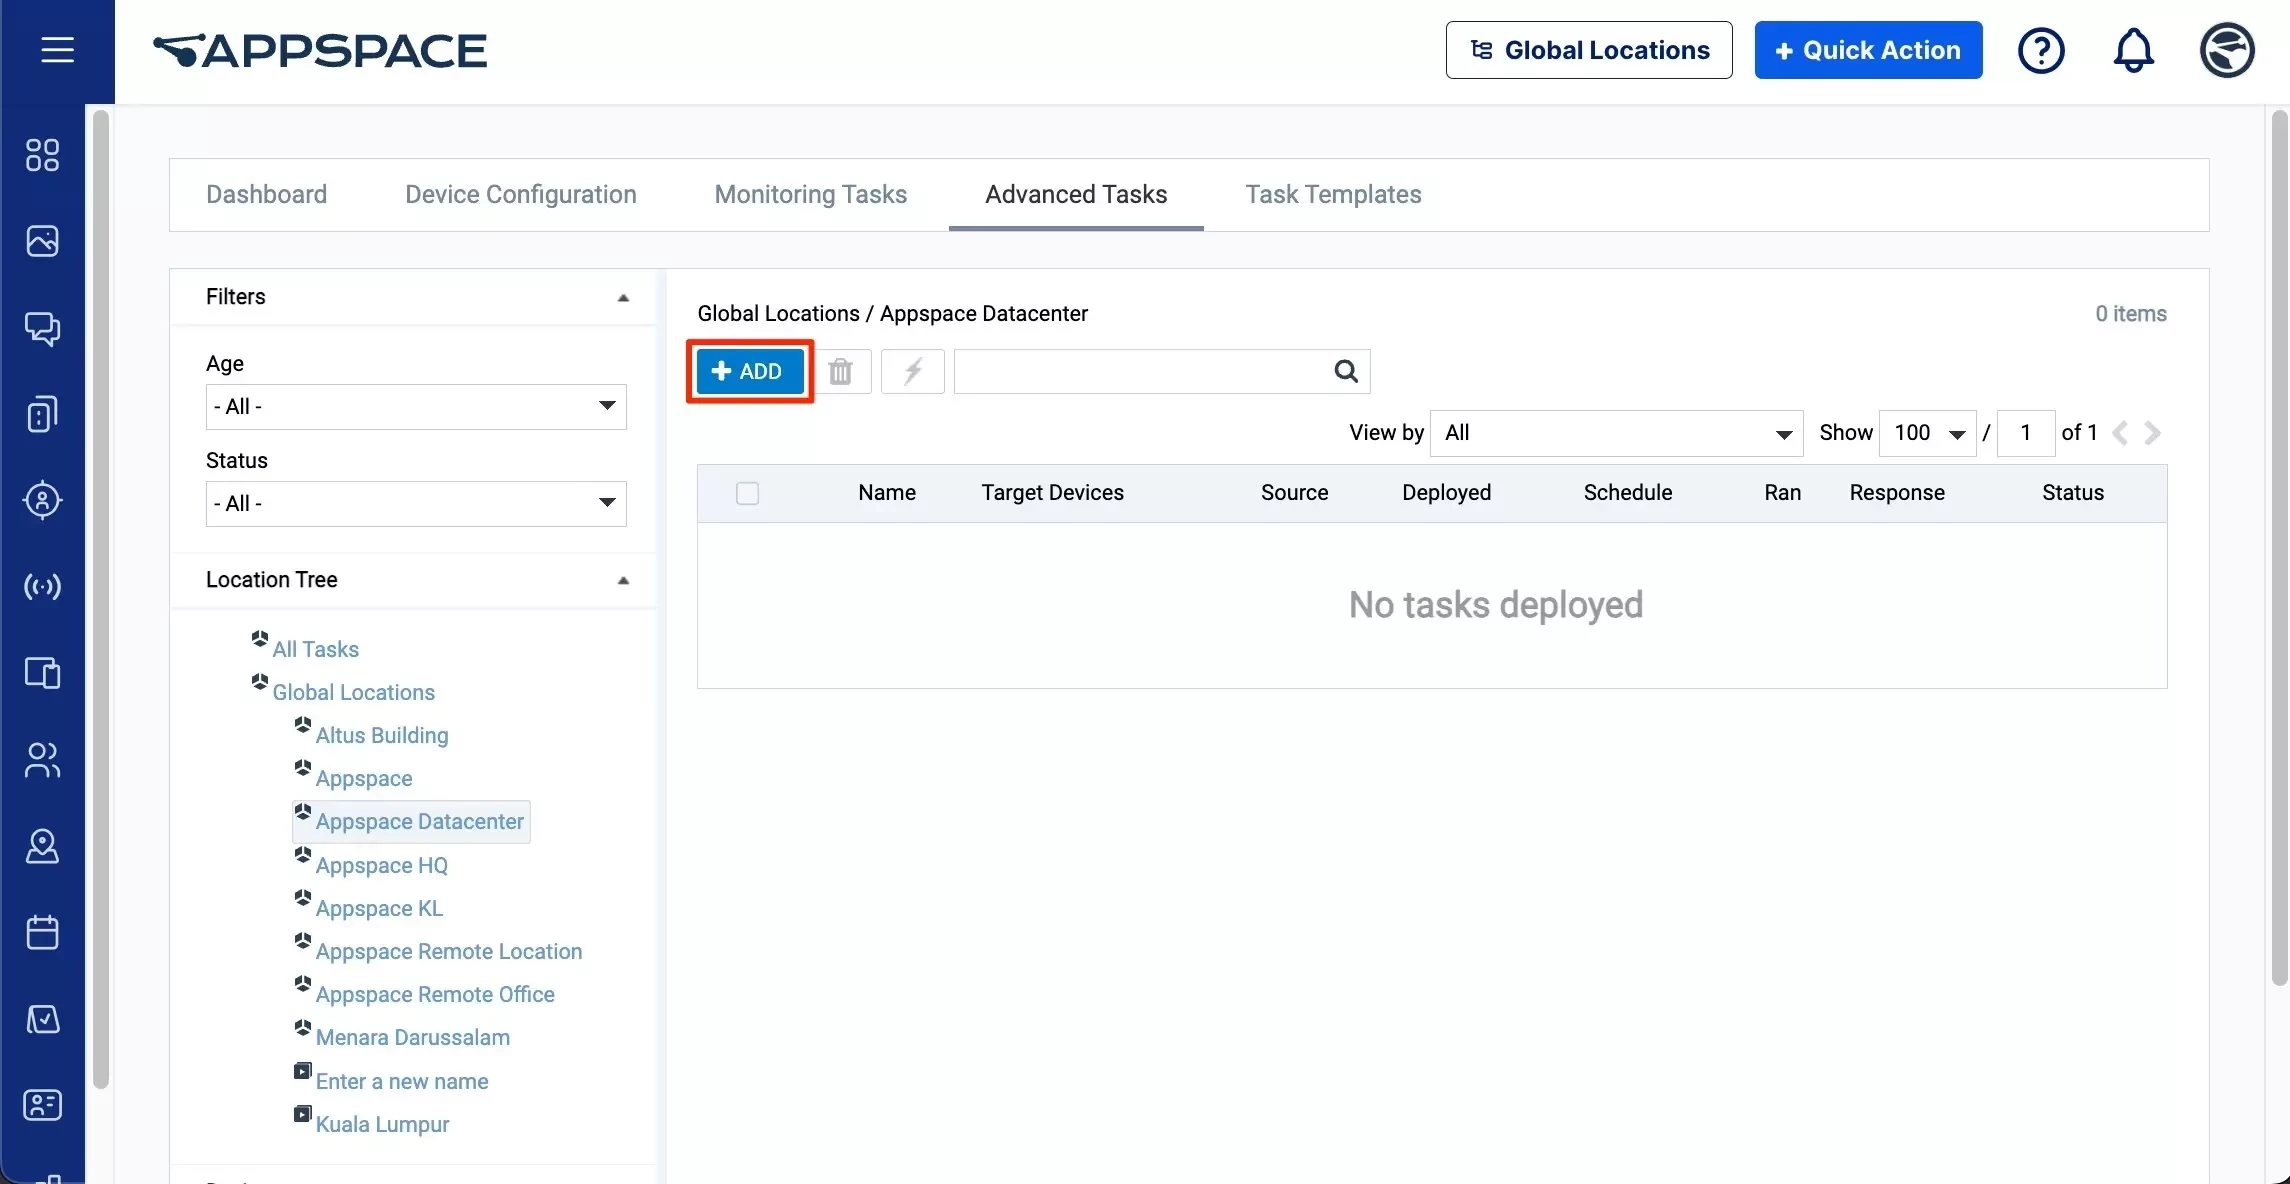This screenshot has height=1184, width=2290.
Task: Click the help question mark icon
Action: click(x=2041, y=50)
